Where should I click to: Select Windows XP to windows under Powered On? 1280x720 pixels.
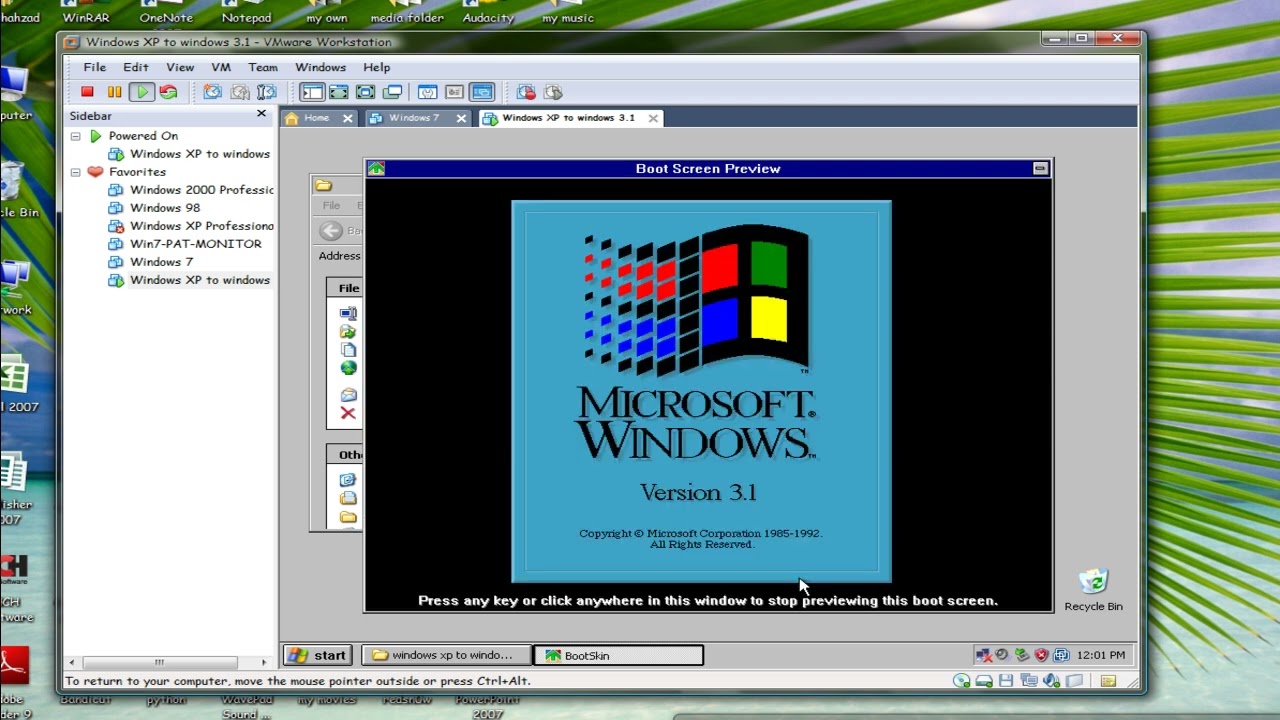point(190,154)
